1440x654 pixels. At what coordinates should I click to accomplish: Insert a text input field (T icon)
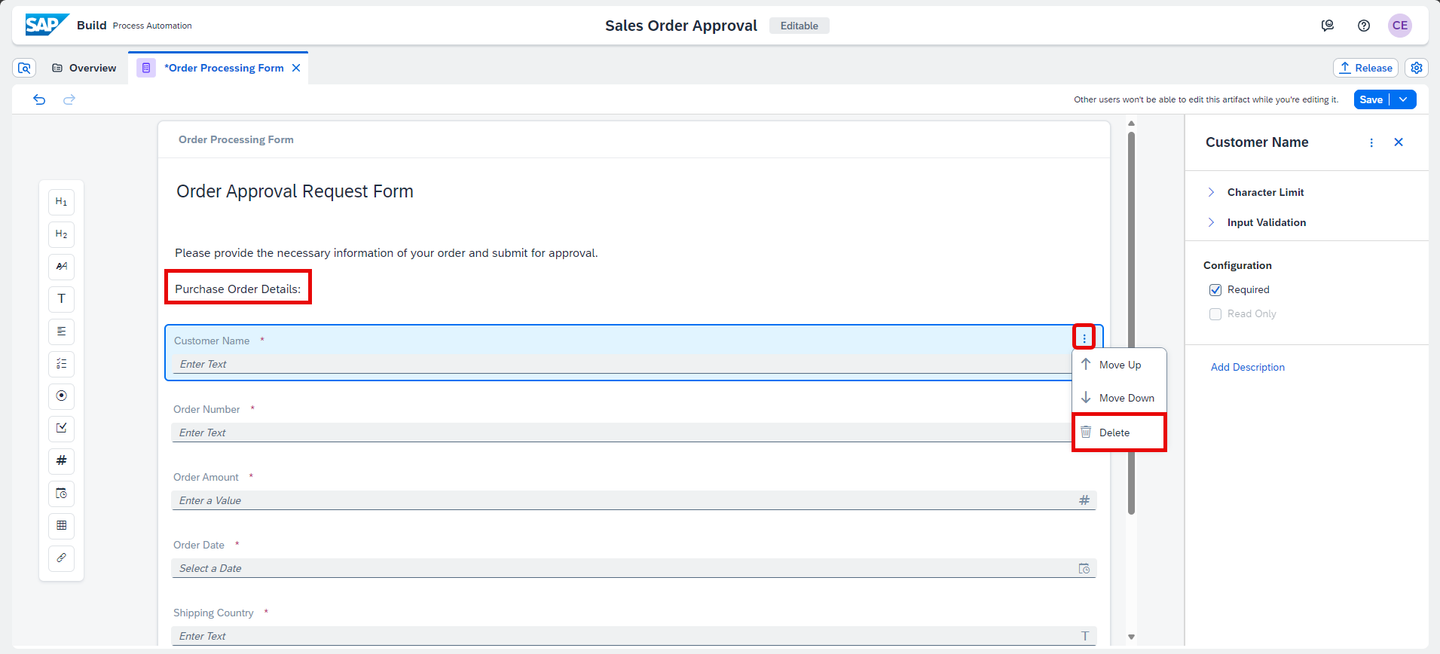[61, 298]
